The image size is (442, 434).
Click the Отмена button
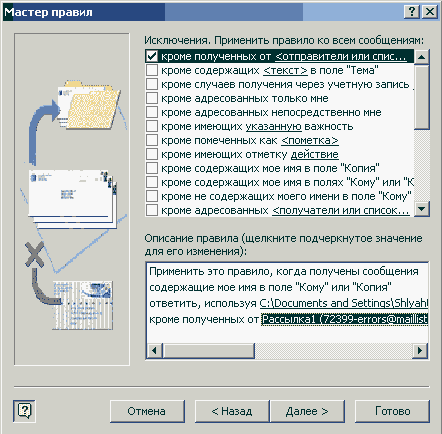[147, 411]
